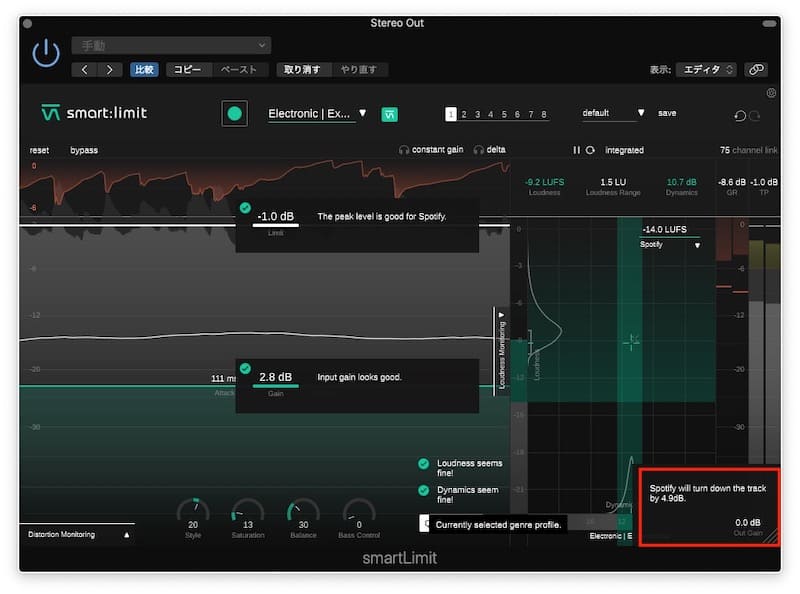800x594 pixels.
Task: Click the plugin undo arrow icon
Action: coord(740,116)
